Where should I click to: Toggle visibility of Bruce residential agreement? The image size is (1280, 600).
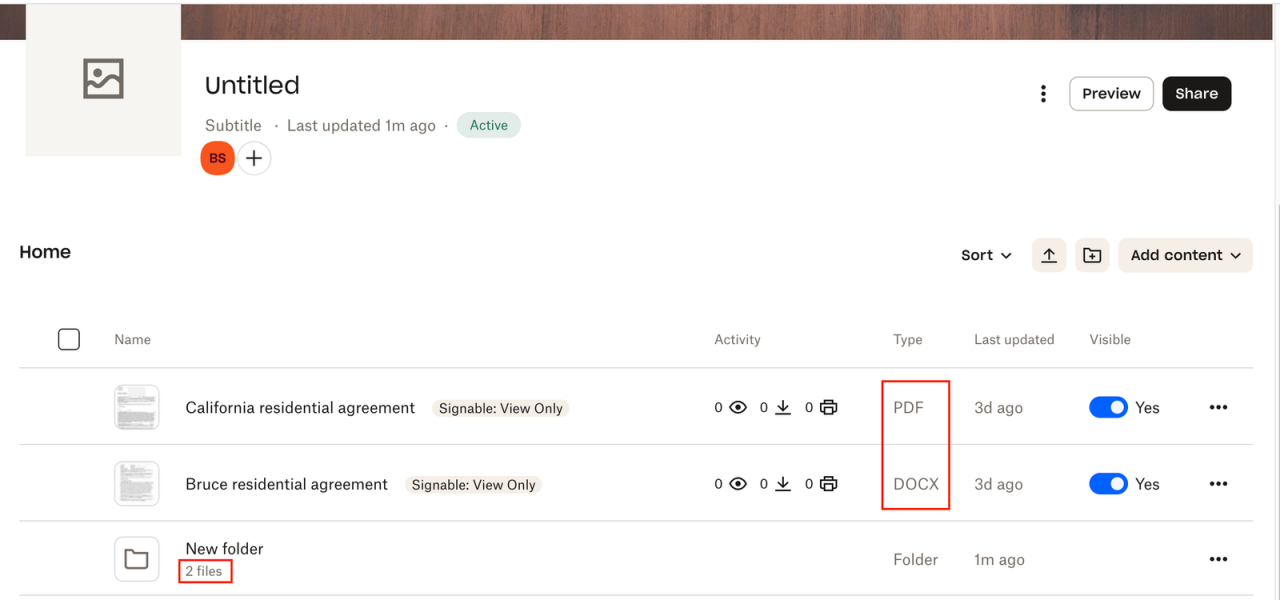tap(1108, 484)
